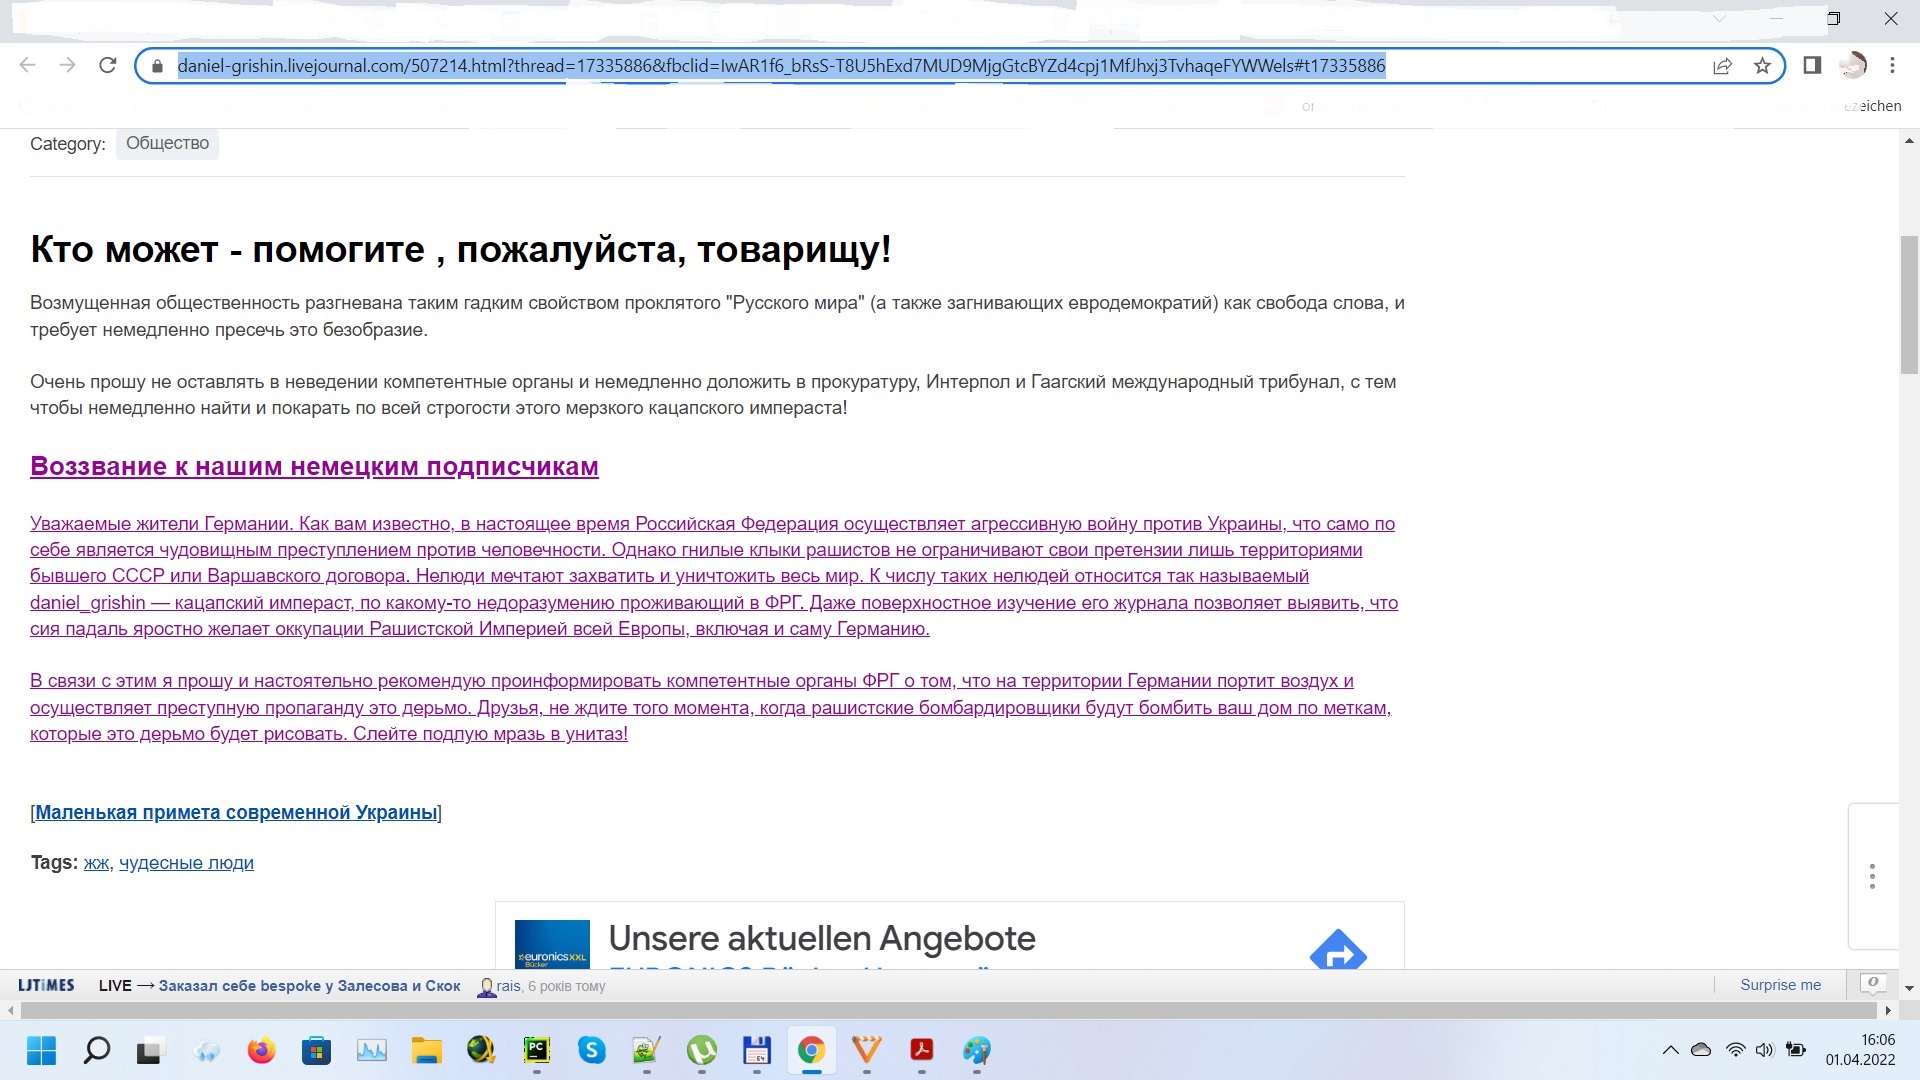Click Surprise me link
Screen dimensions: 1920x1080
tap(1780, 985)
